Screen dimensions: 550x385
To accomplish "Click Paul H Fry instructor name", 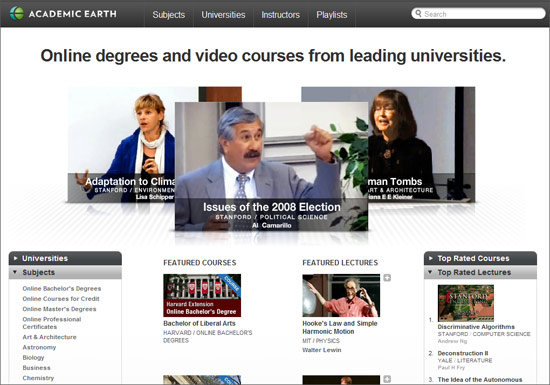I will (451, 367).
